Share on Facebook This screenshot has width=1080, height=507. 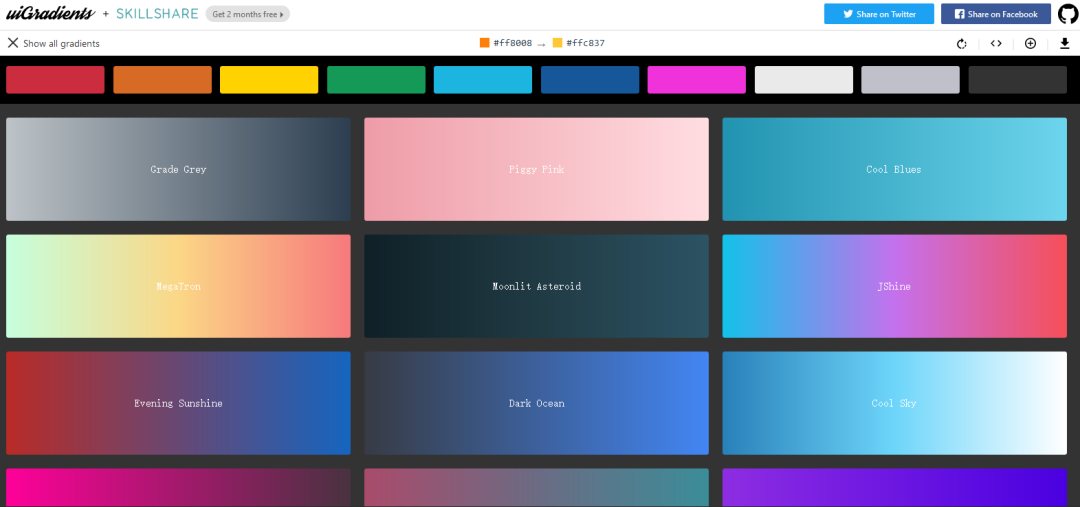click(x=996, y=14)
